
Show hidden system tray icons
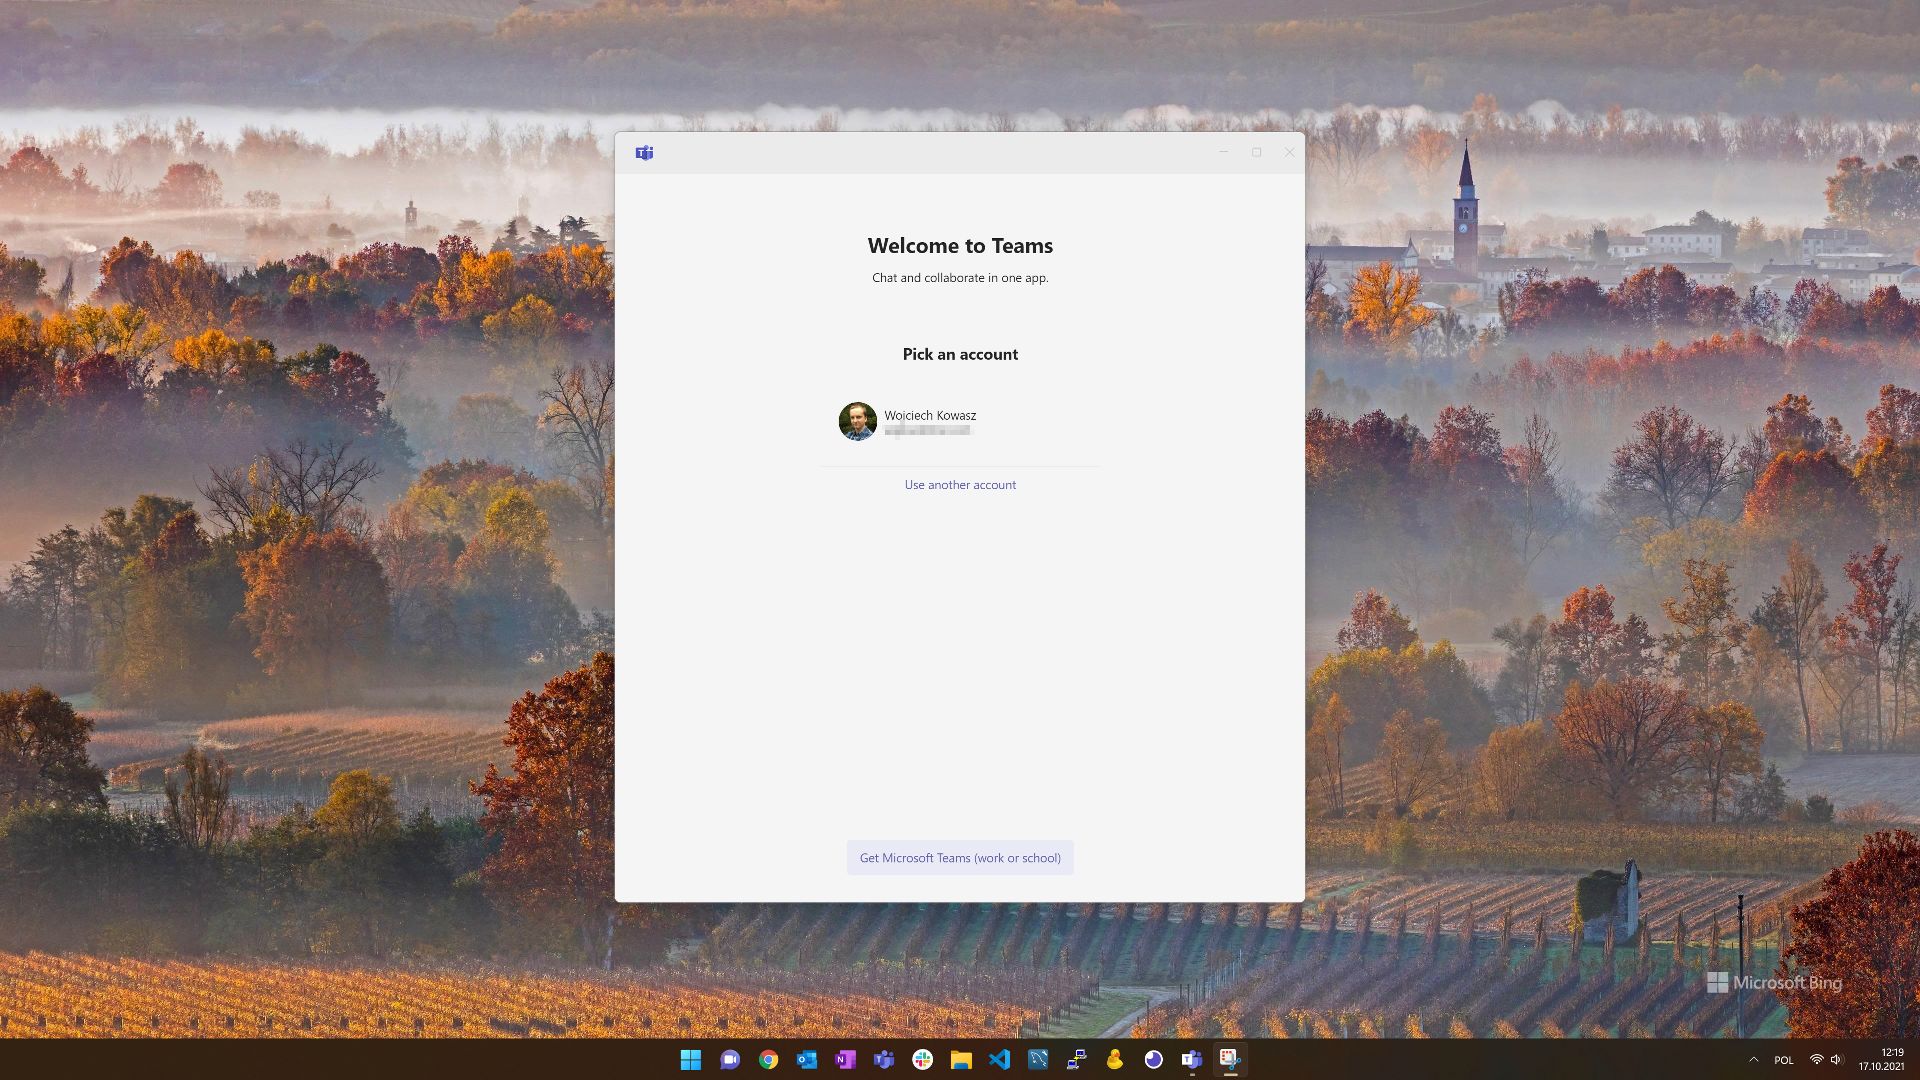(x=1754, y=1060)
